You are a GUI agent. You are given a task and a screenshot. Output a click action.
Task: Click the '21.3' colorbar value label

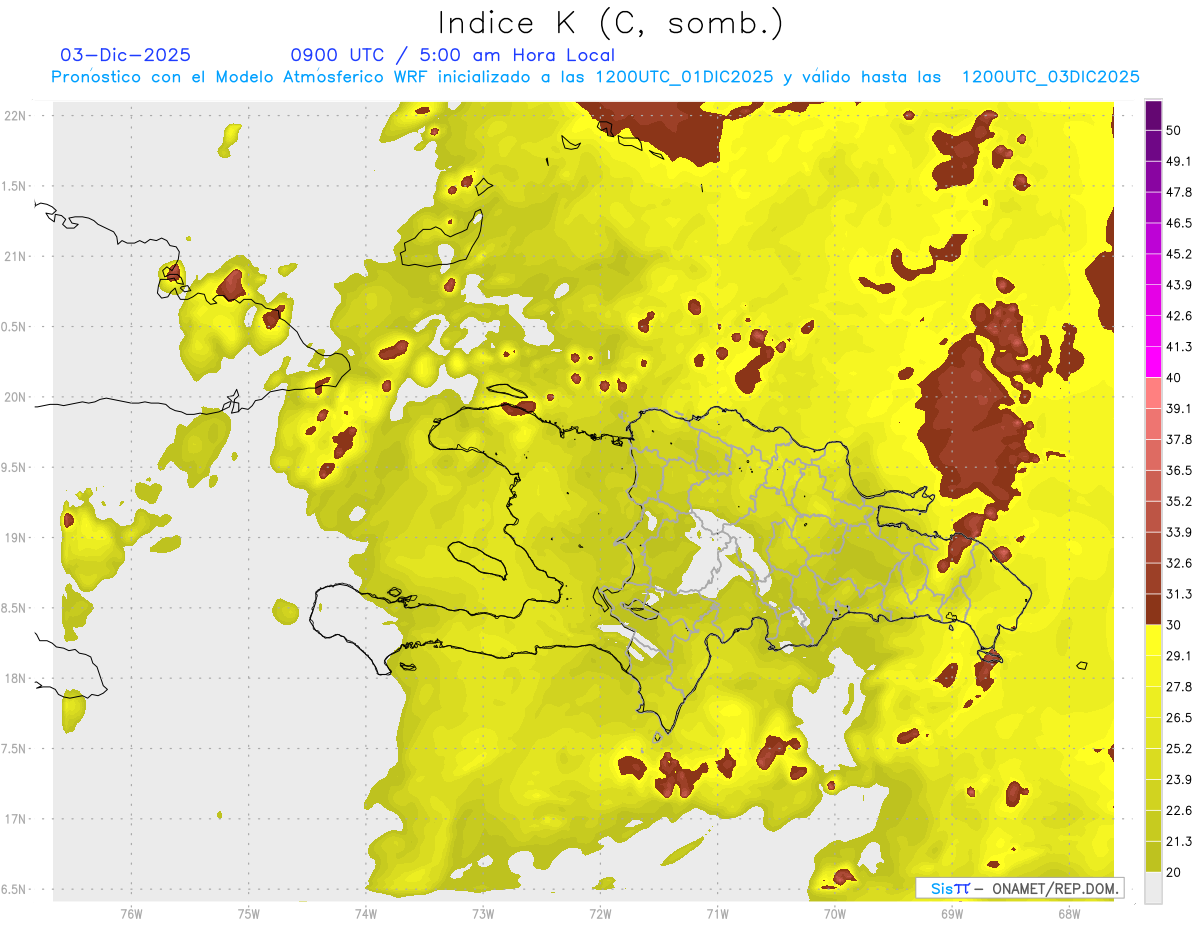[x=1179, y=842]
